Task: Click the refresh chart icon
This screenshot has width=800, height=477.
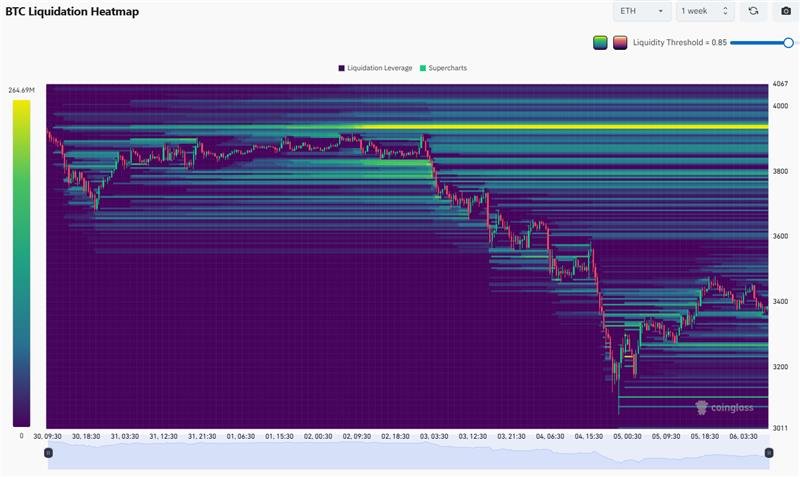Action: click(754, 11)
